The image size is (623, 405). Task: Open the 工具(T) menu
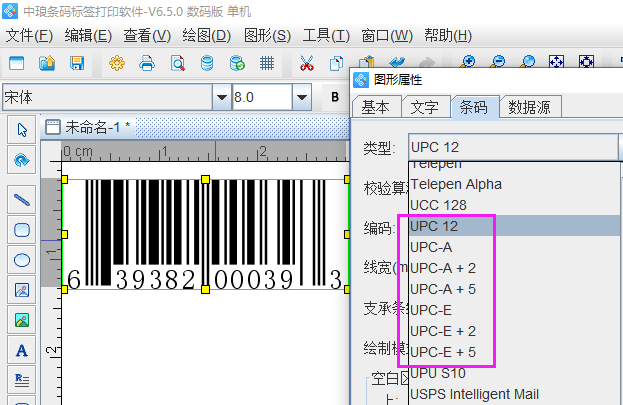click(326, 36)
